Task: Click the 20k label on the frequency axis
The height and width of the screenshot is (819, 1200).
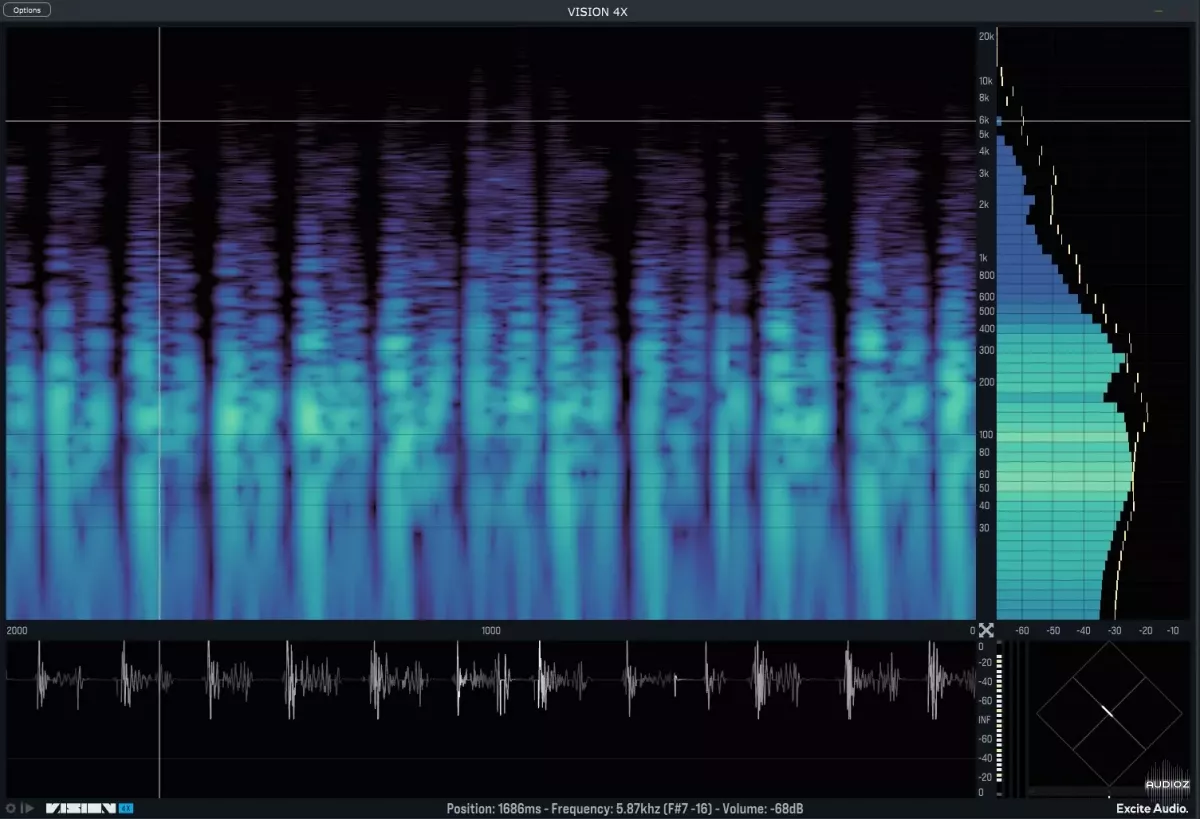Action: 986,37
